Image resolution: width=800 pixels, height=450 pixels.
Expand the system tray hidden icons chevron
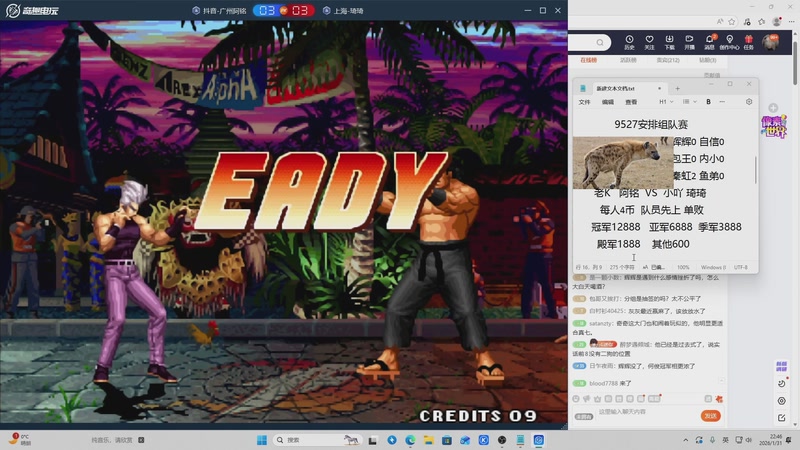[686, 440]
